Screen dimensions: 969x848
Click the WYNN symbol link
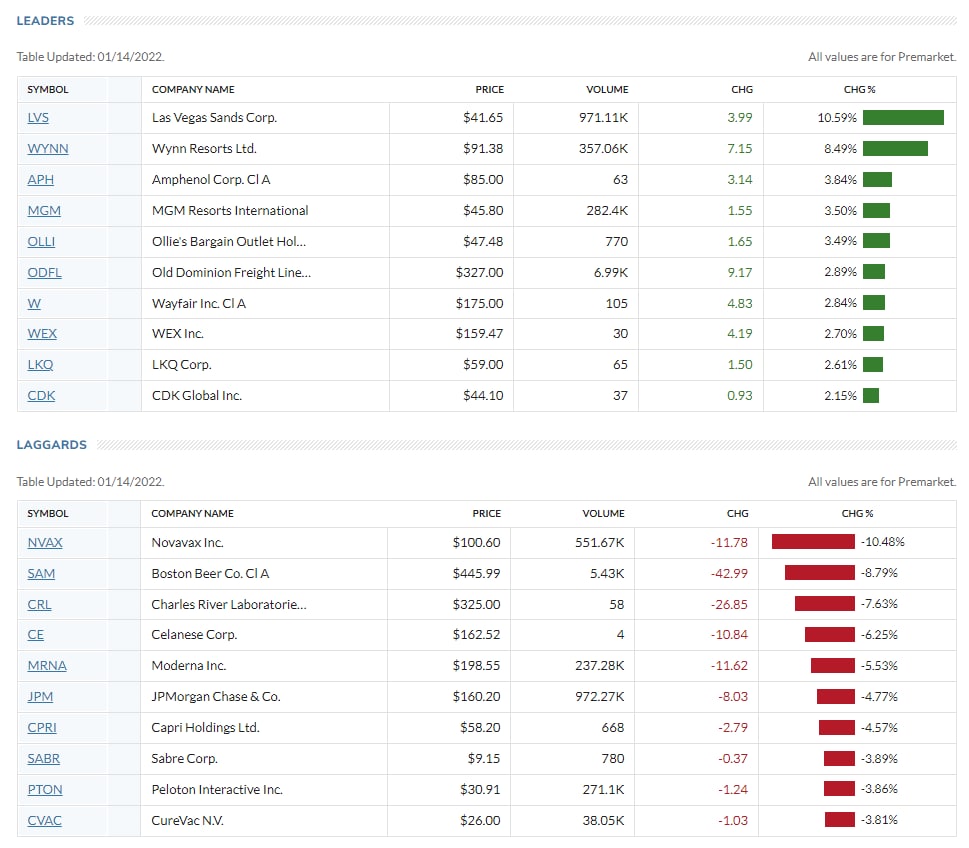48,149
